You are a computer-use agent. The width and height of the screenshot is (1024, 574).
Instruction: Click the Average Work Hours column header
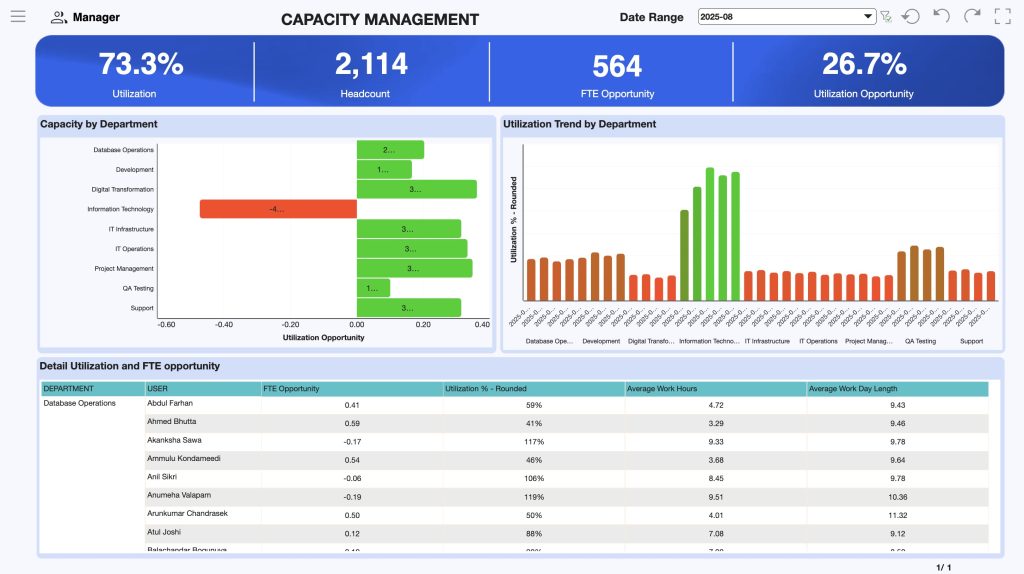[x=661, y=388]
